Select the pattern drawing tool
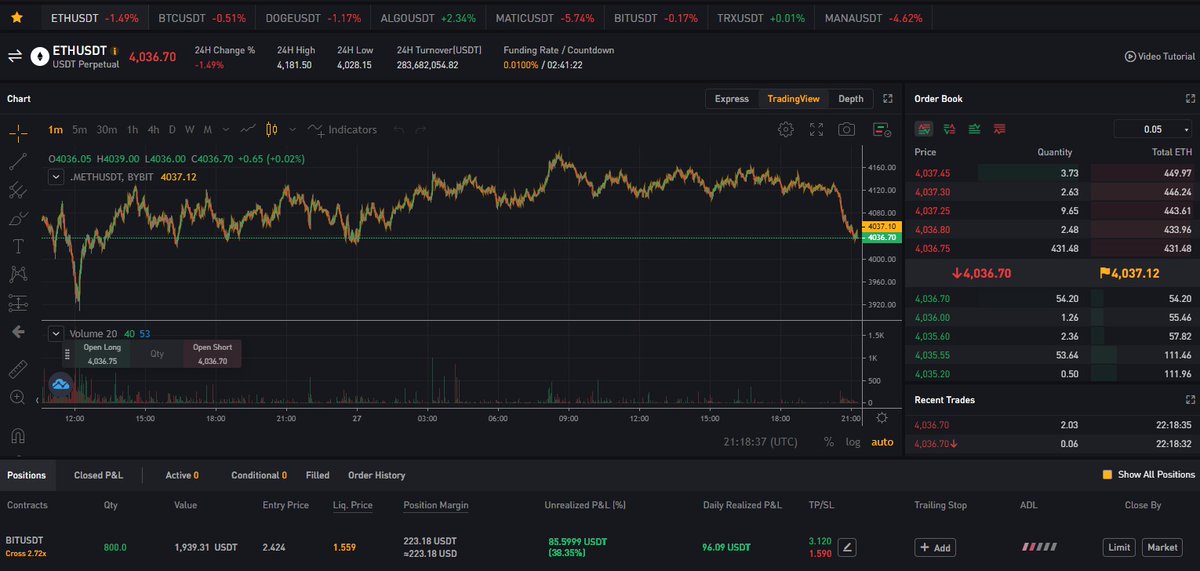The image size is (1200, 571). click(18, 273)
